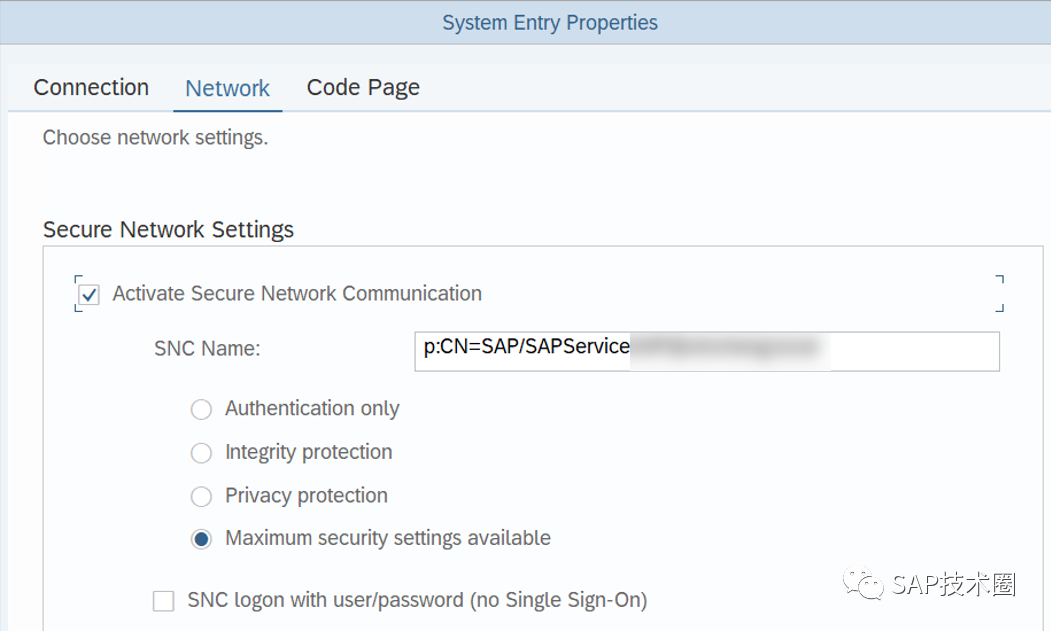Click the Secure Network Settings heading
This screenshot has width=1051, height=631.
(x=168, y=229)
